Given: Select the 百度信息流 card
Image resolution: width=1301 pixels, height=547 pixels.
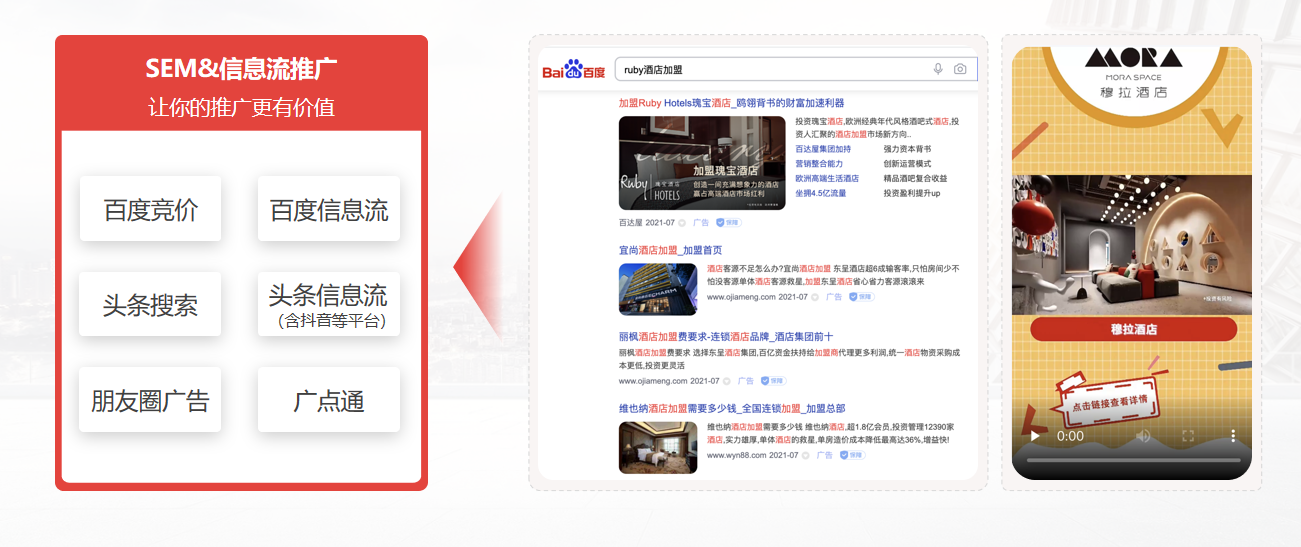Looking at the screenshot, I should pos(329,209).
